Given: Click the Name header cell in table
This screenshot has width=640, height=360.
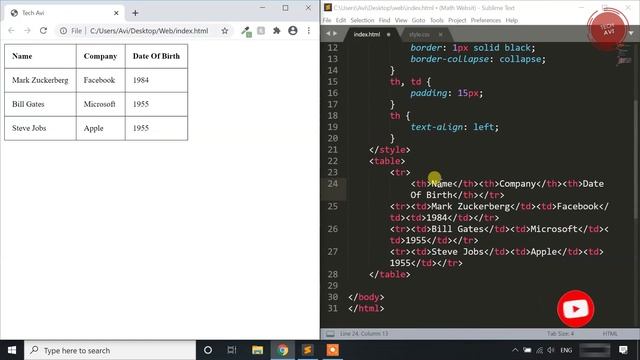Looking at the screenshot, I should (40, 56).
